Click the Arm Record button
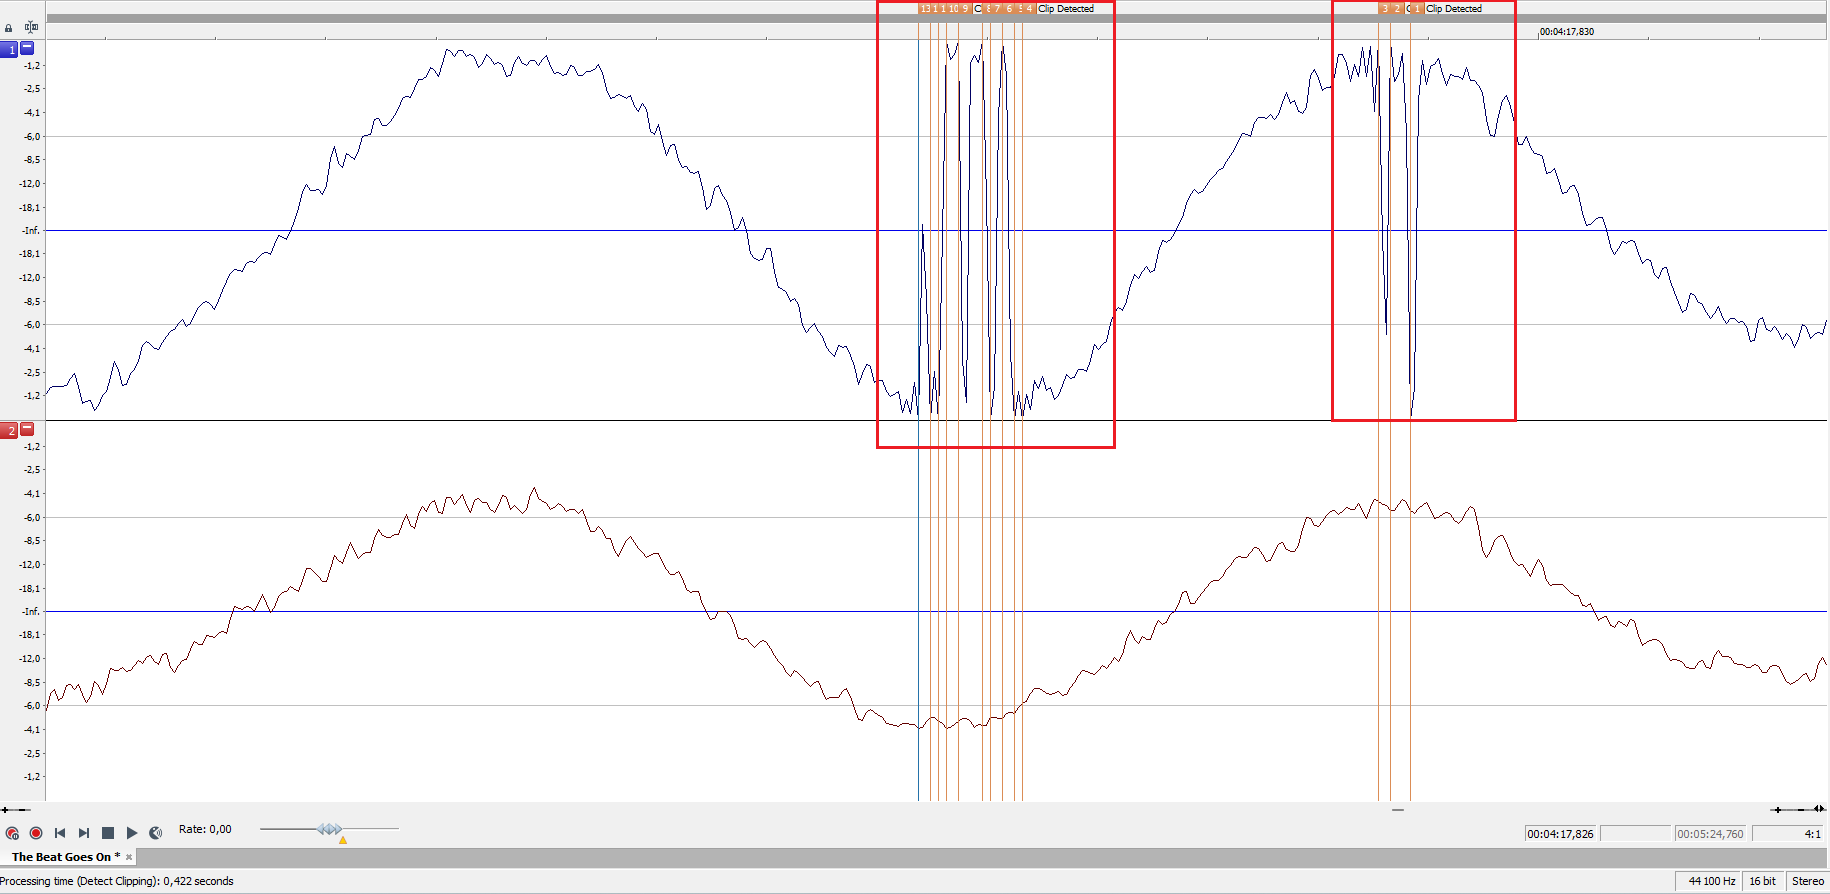 [x=12, y=833]
